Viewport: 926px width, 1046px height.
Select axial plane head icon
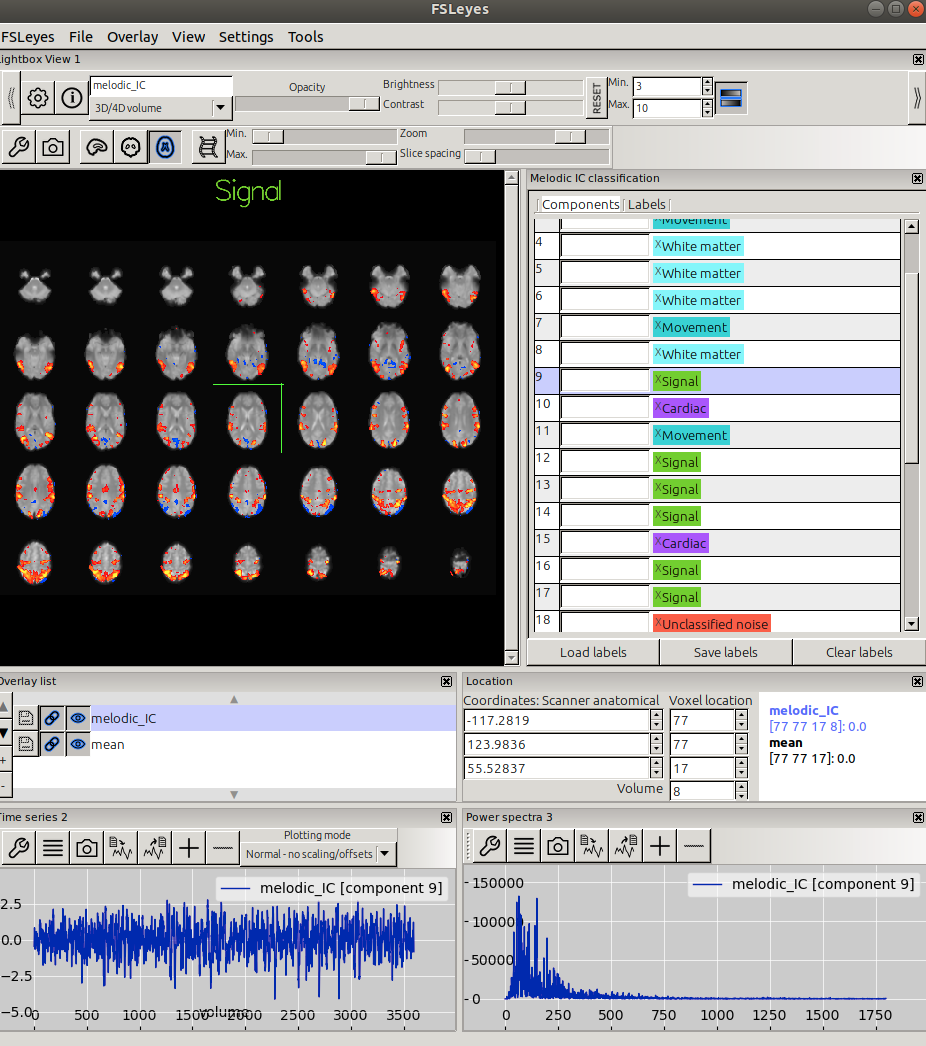(x=165, y=147)
